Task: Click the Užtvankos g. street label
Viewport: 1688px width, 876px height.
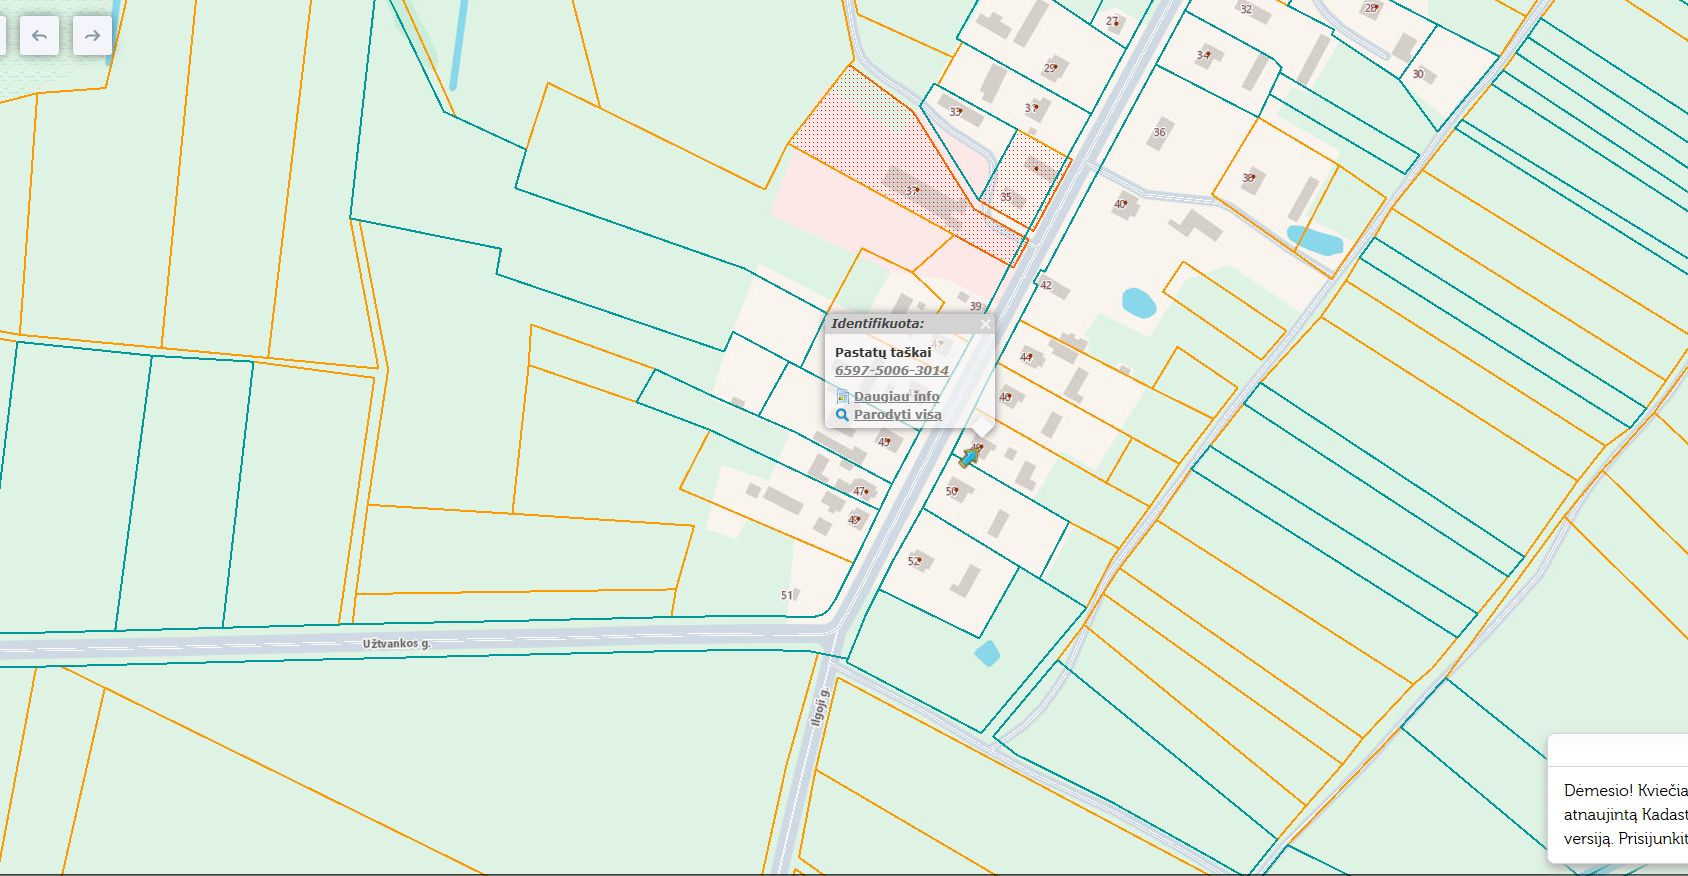Action: [x=397, y=644]
